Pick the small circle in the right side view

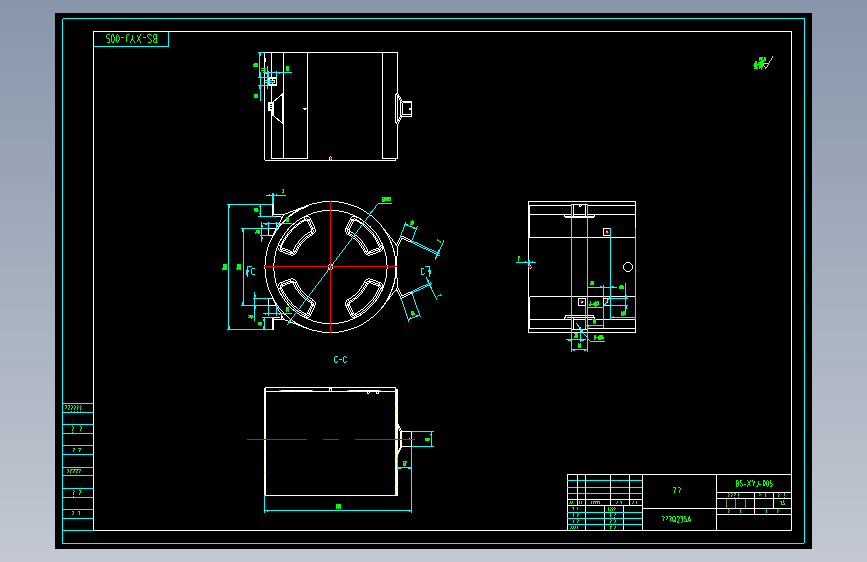pyautogui.click(x=628, y=267)
